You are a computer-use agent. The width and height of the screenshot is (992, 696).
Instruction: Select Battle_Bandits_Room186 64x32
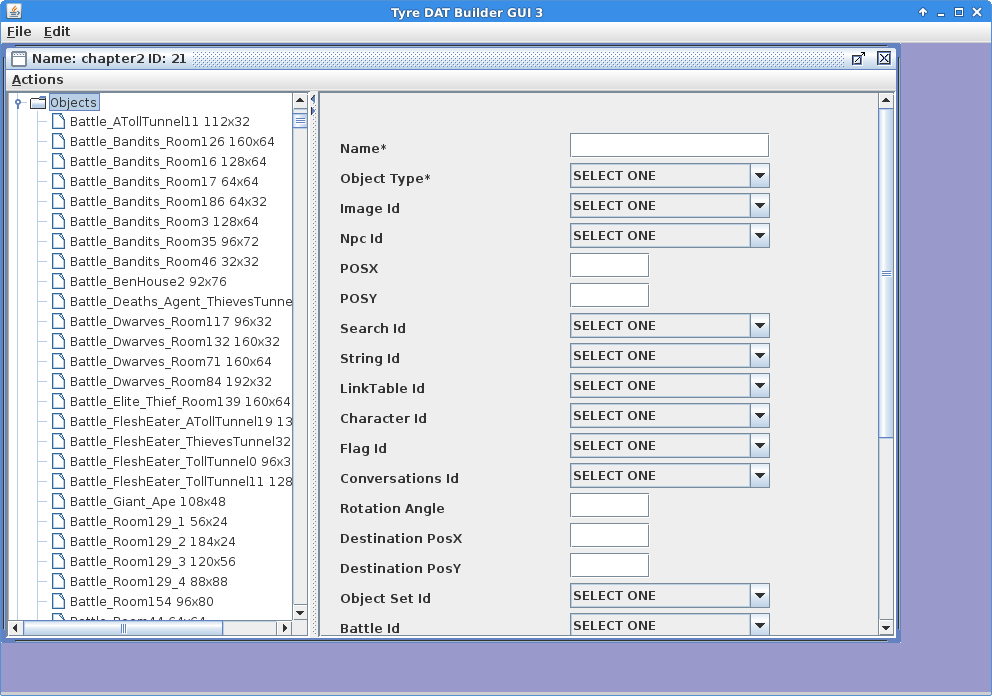click(168, 202)
